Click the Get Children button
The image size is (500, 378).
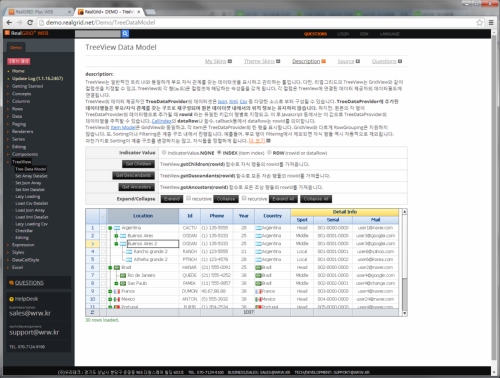tap(138, 164)
